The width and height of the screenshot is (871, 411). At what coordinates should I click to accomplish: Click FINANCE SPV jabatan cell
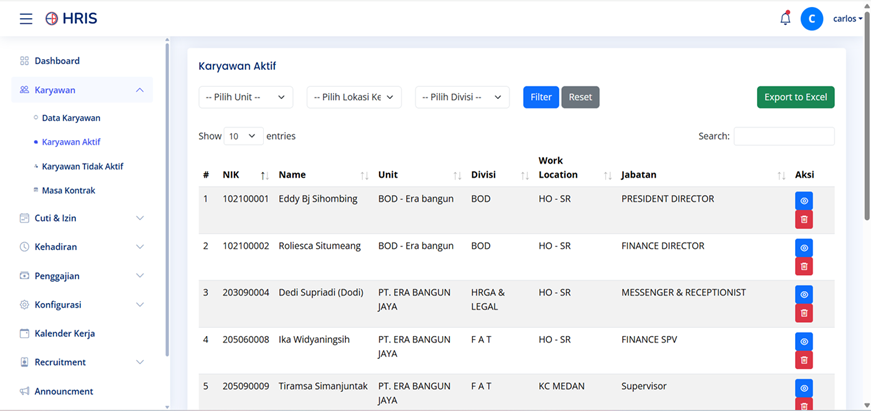(649, 339)
